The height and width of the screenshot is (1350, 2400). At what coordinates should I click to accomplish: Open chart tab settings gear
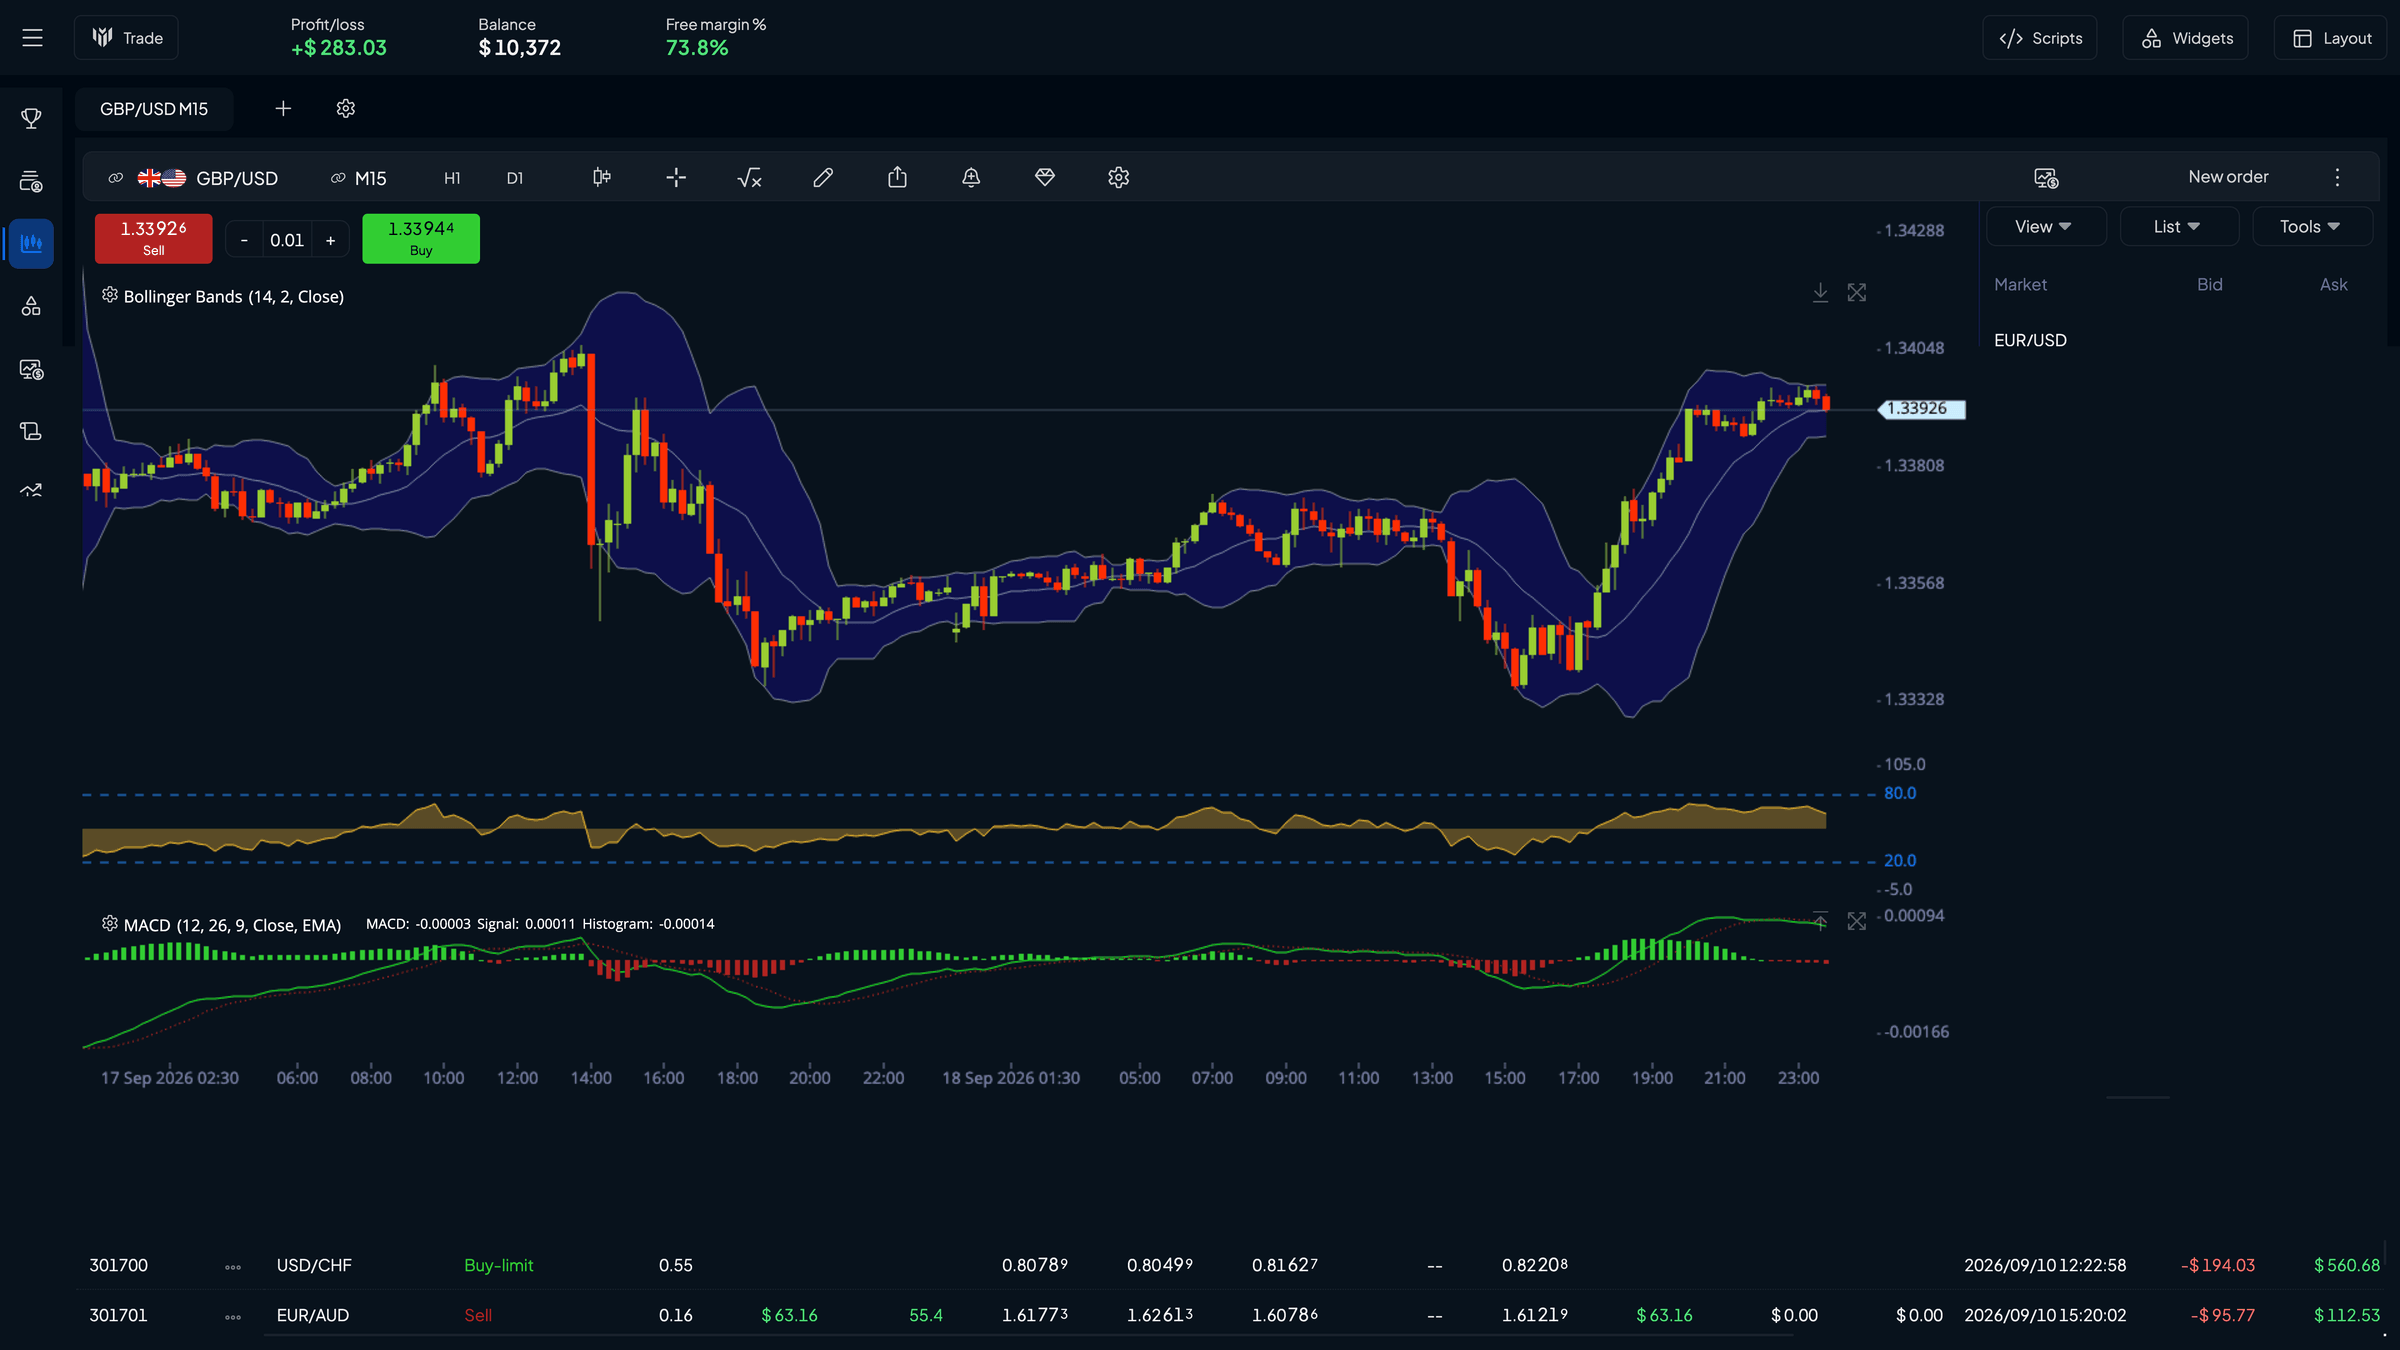346,108
